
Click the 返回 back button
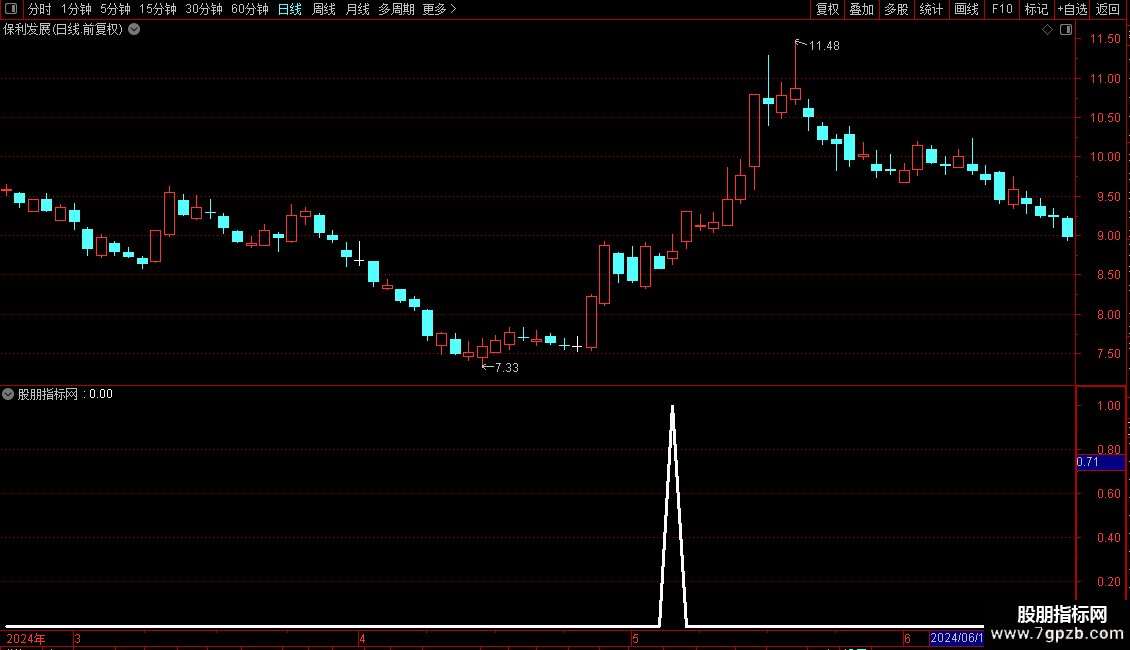(x=1108, y=9)
